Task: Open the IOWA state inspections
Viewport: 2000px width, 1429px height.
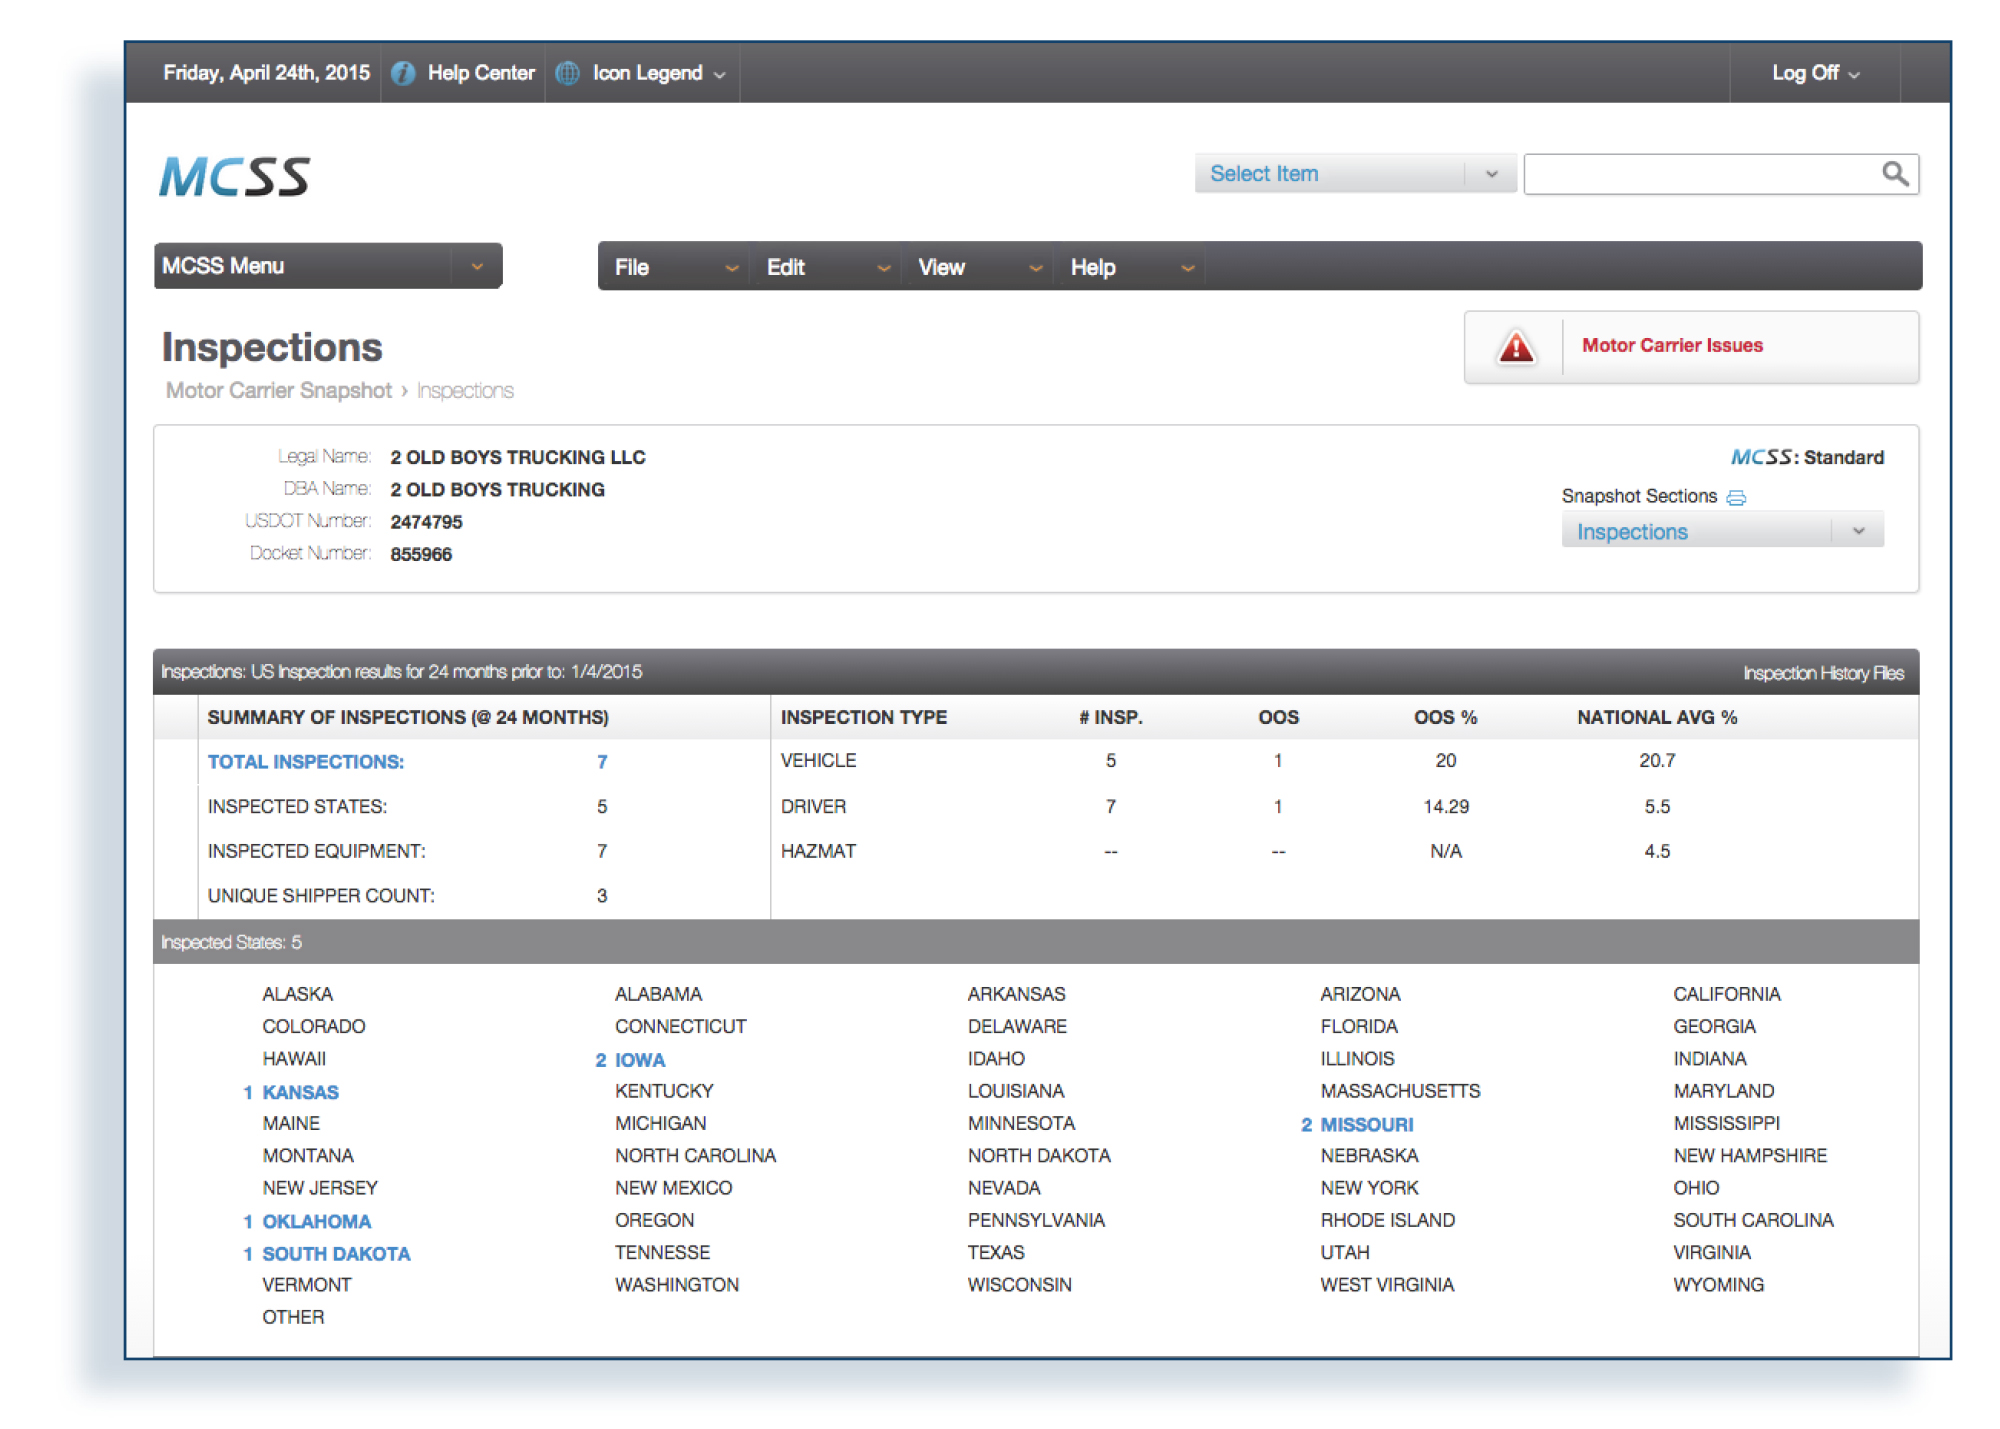Action: [640, 1060]
